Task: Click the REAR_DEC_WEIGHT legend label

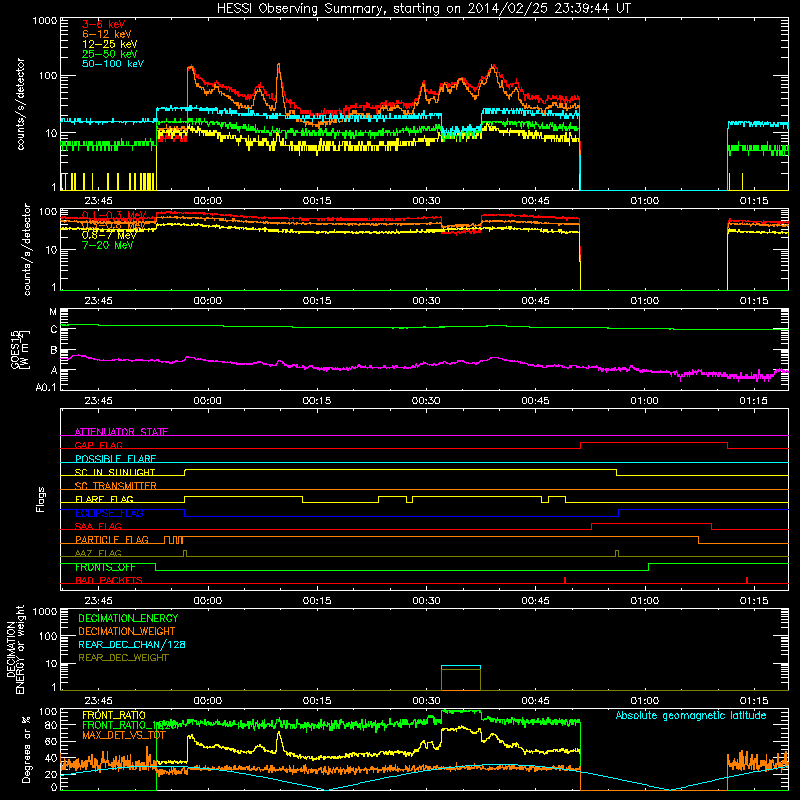Action: (123, 658)
